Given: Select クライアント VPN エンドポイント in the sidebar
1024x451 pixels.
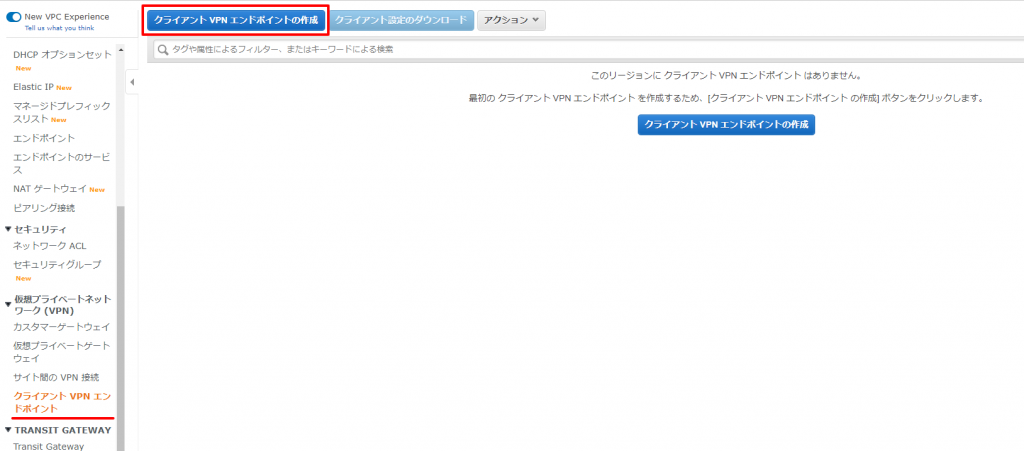Looking at the screenshot, I should pos(63,402).
